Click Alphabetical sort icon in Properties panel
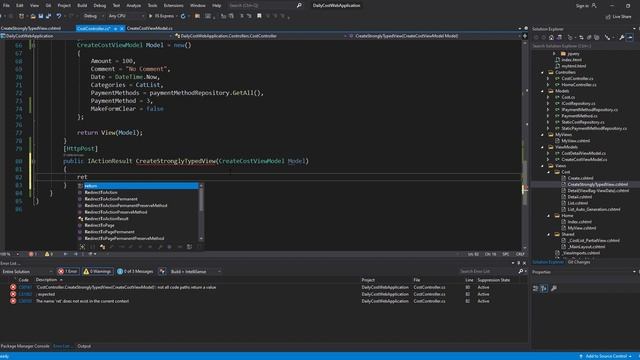The height and width of the screenshot is (360, 640). 544,288
